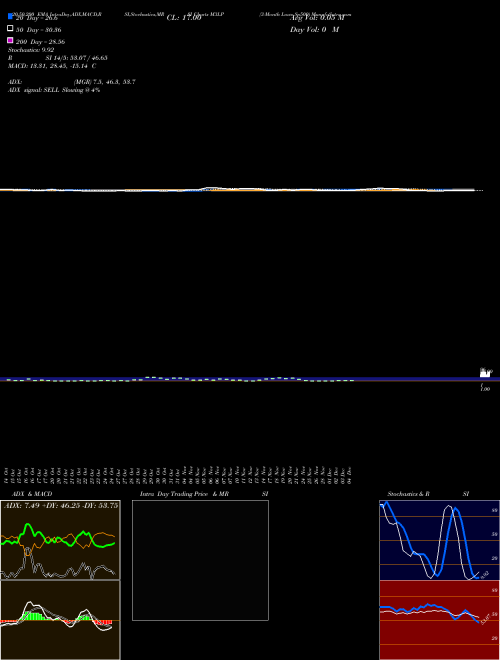Click the ADX chart header with +DY and -DY values
Image resolution: width=500 pixels, height=660 pixels.
click(61, 505)
